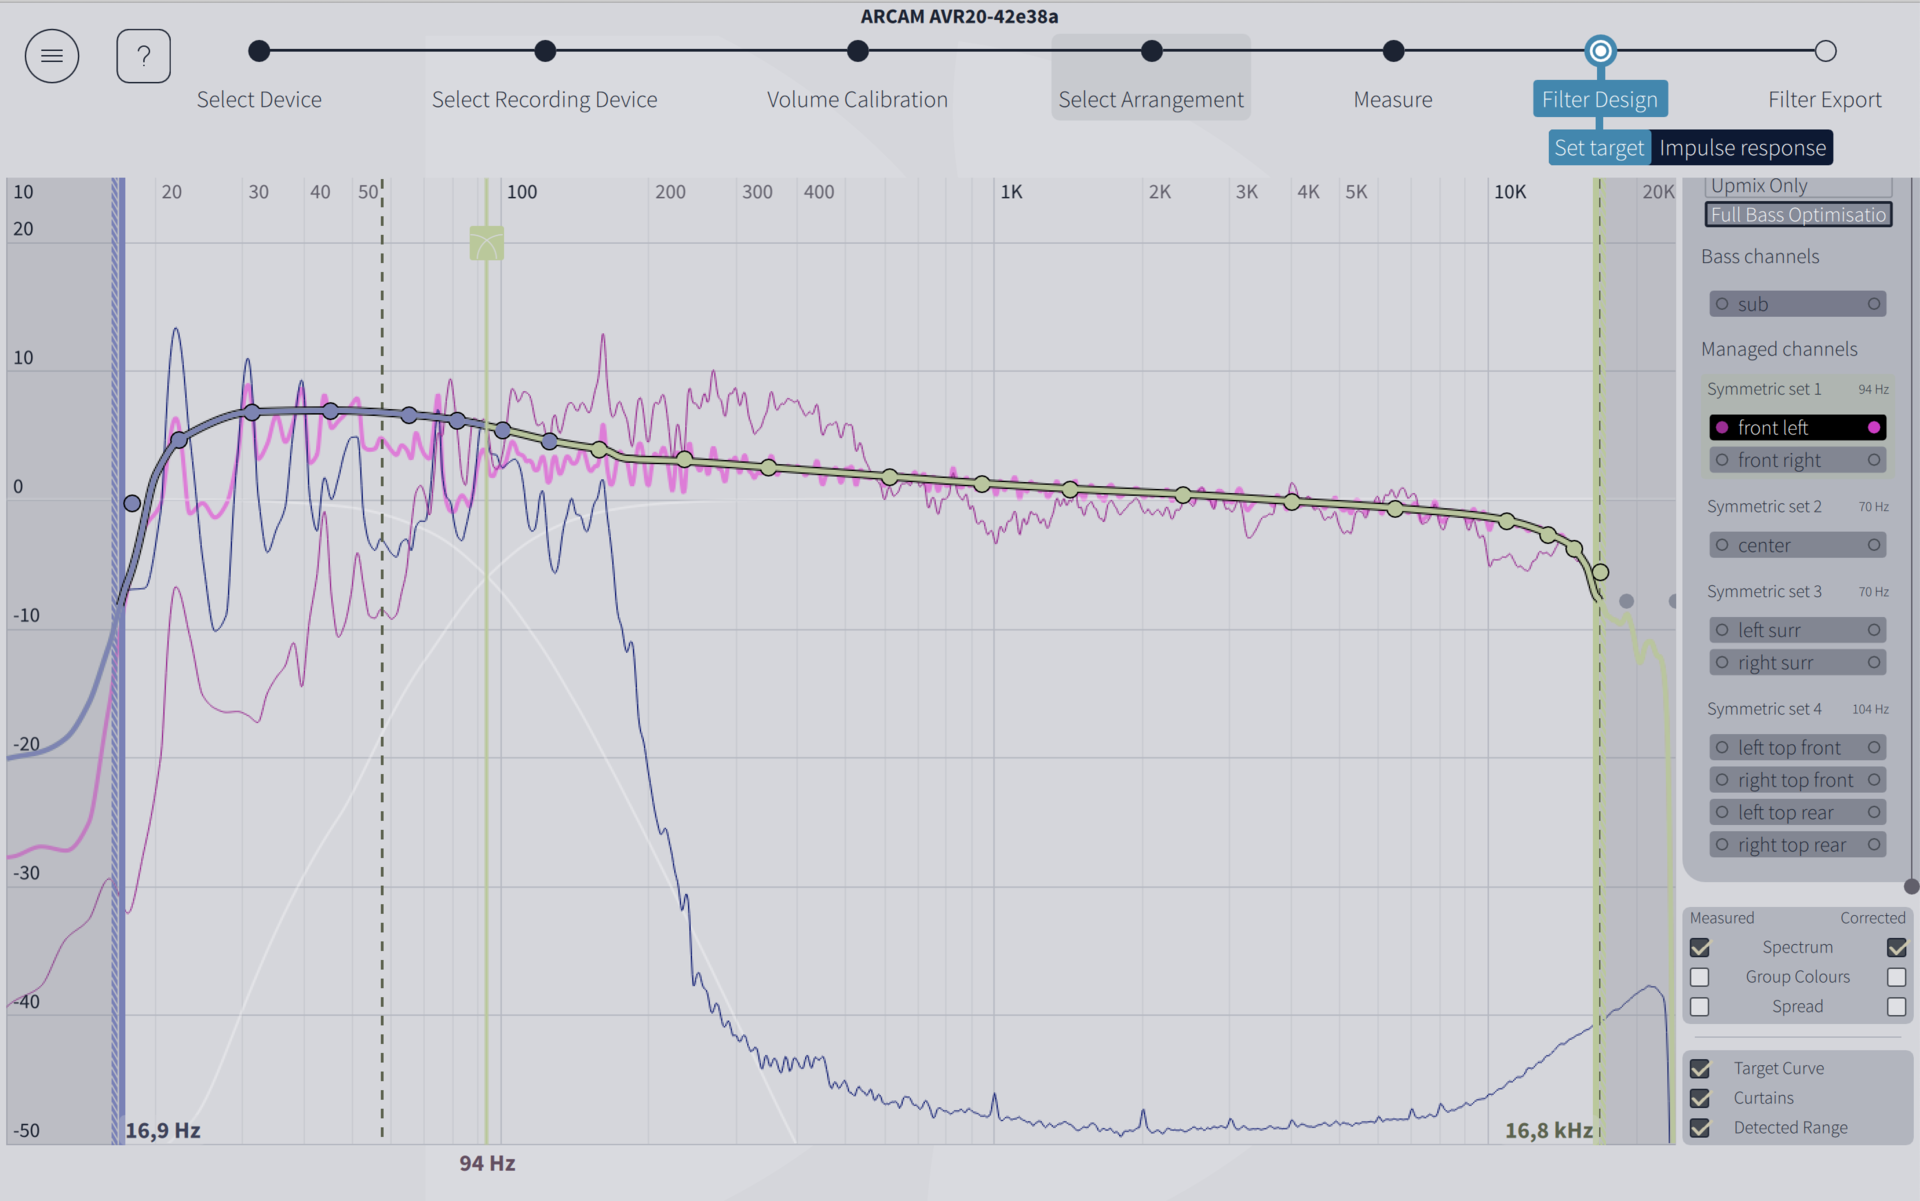Screen dimensions: 1920x1201
Task: Switch to the Impulse response tab
Action: pos(1742,148)
